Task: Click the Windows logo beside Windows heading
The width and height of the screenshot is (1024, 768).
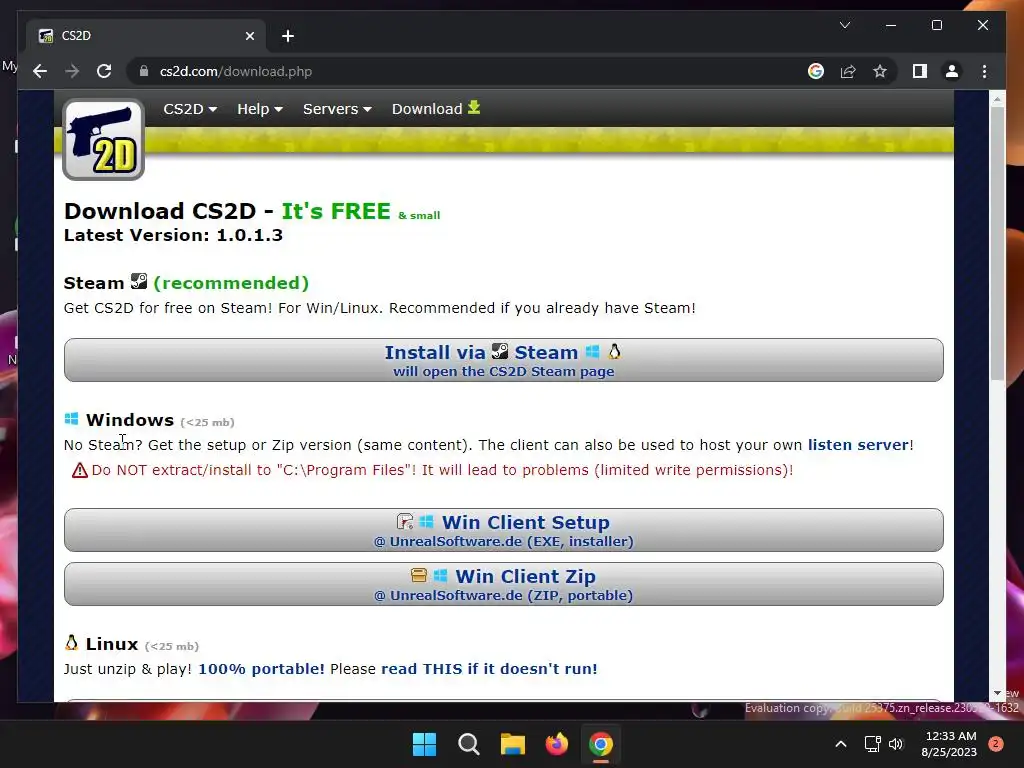Action: click(x=72, y=419)
